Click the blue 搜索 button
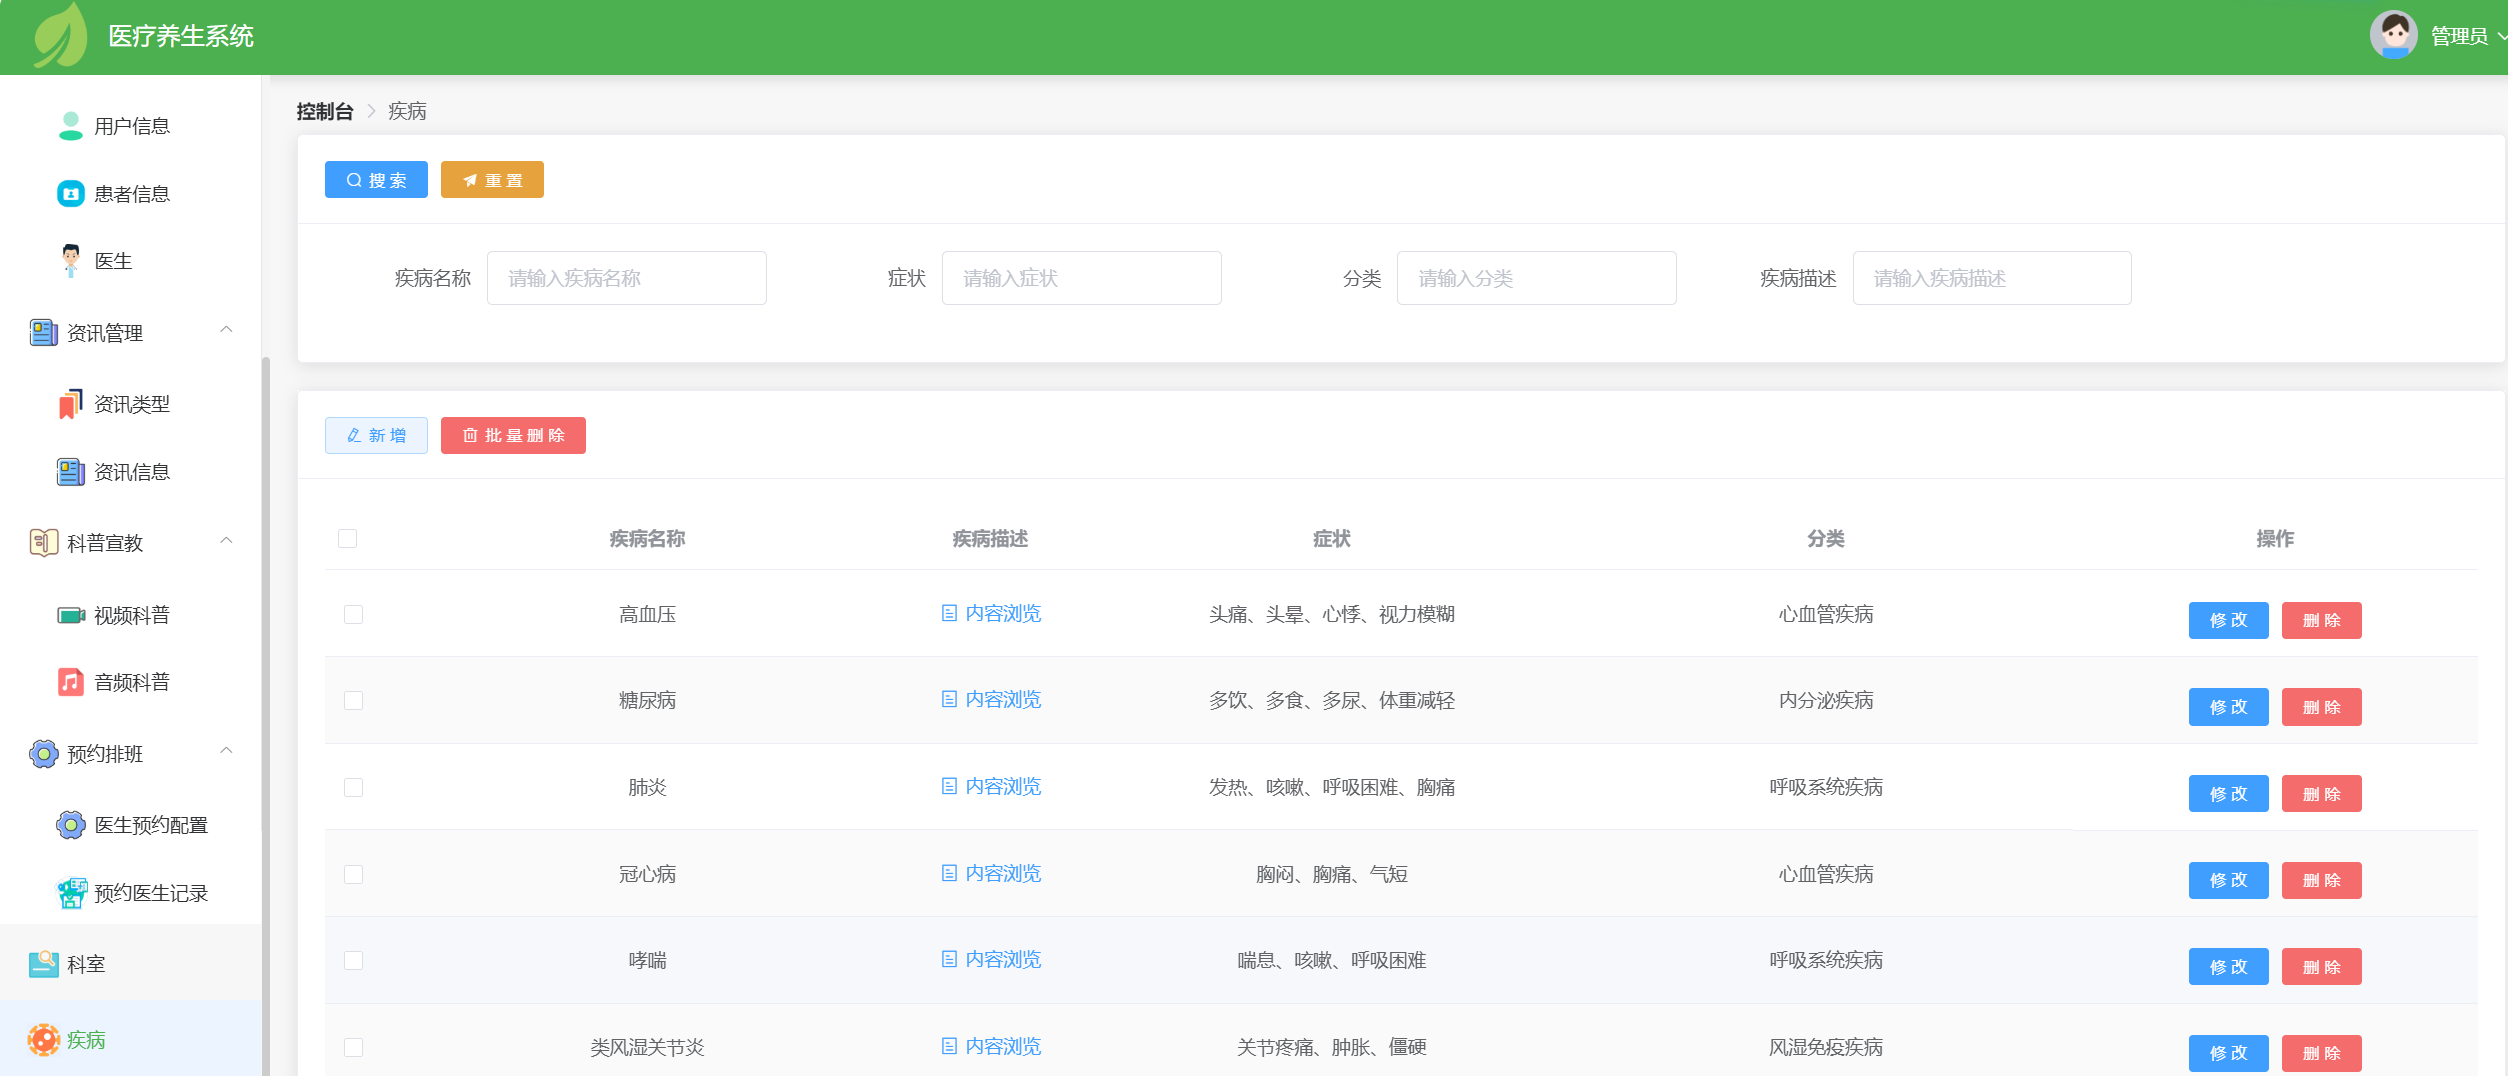This screenshot has height=1076, width=2508. (376, 180)
